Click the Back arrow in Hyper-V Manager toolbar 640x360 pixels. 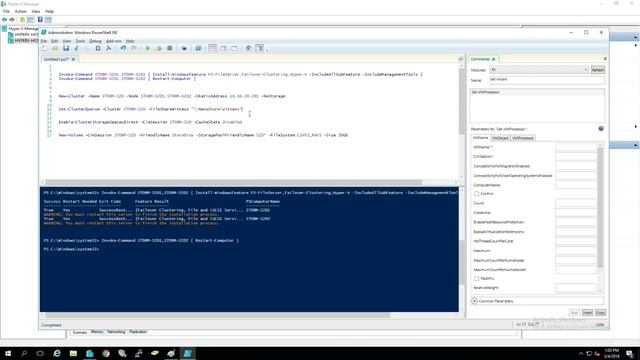pos(4,20)
